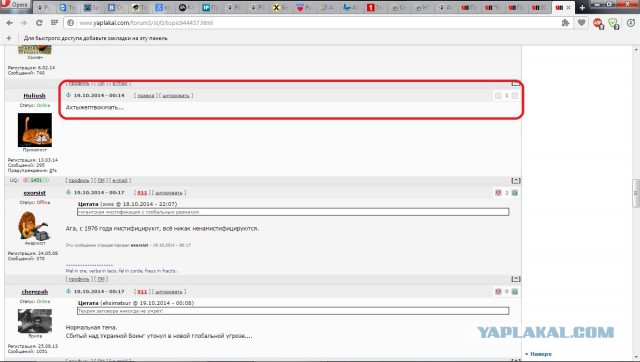This screenshot has width=640, height=362.
Task: Click the text 'Ахтыжептвоюмать...'
Action: pos(95,107)
